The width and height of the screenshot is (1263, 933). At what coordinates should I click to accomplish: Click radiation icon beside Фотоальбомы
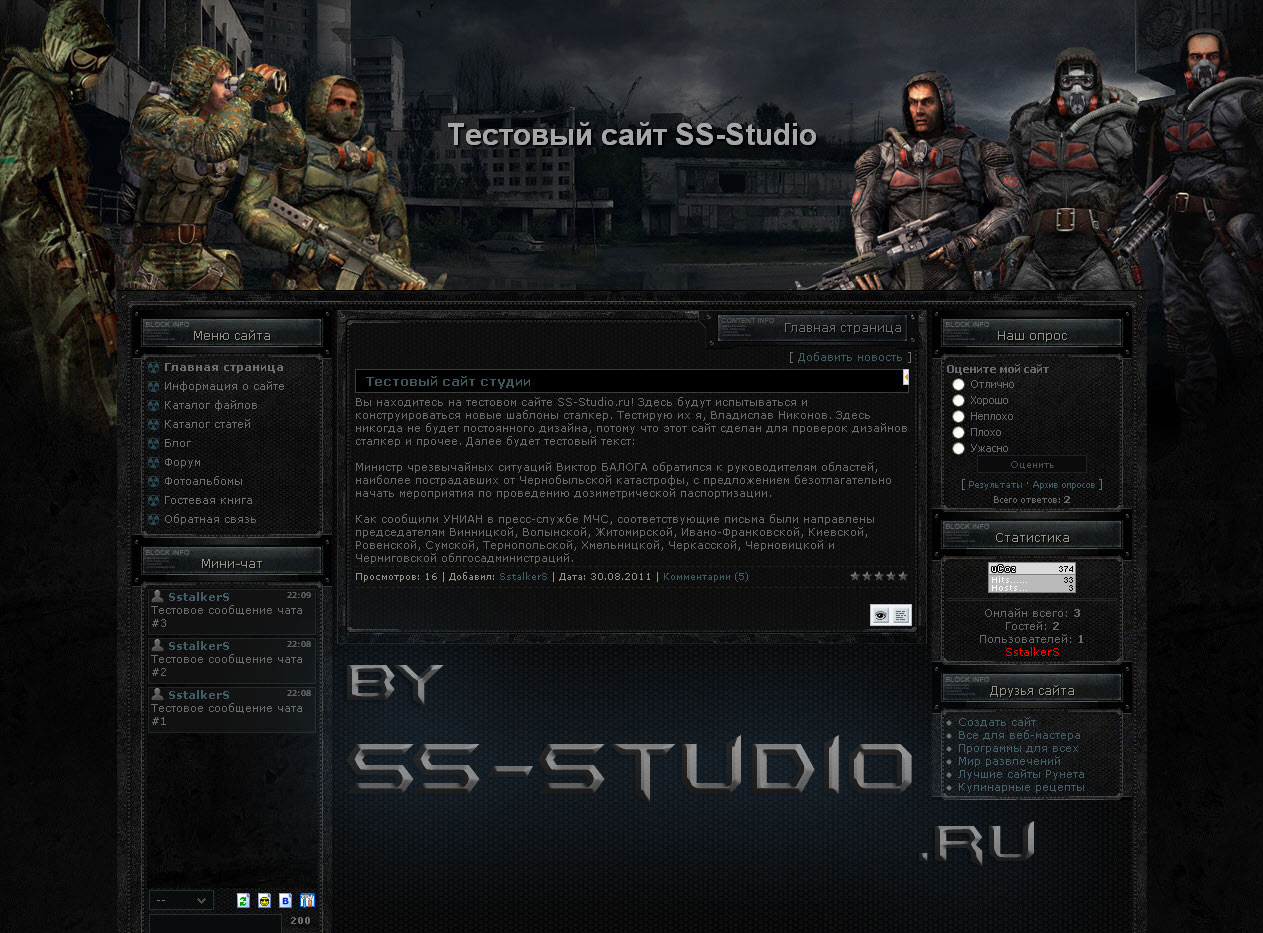click(x=153, y=481)
